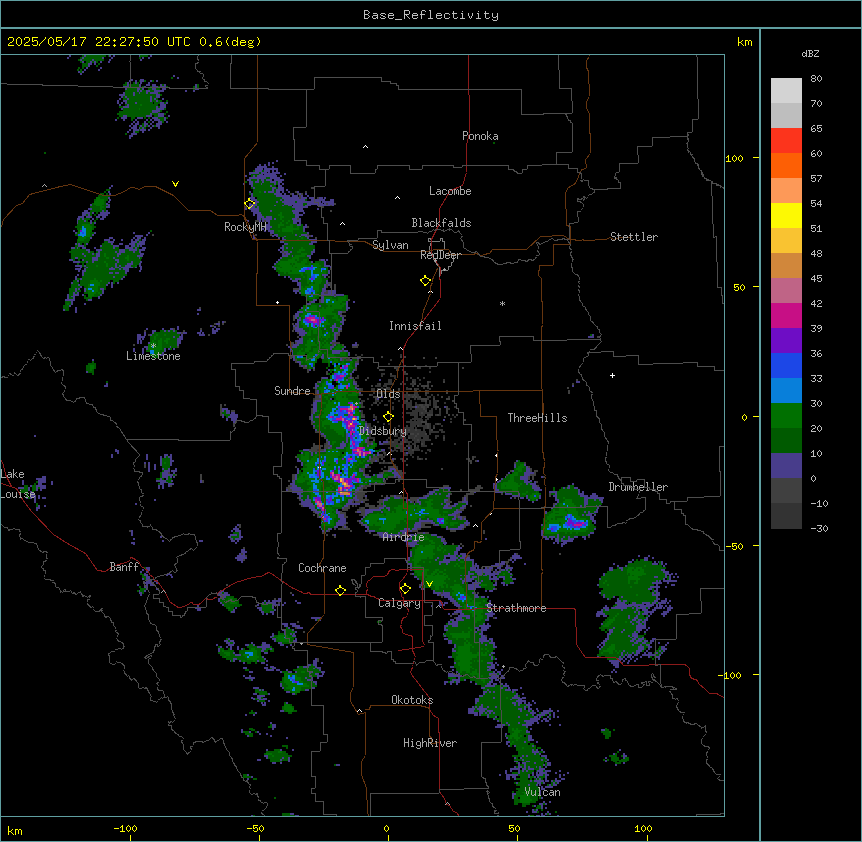Click the white plus marker north of Drumheller

(x=612, y=375)
